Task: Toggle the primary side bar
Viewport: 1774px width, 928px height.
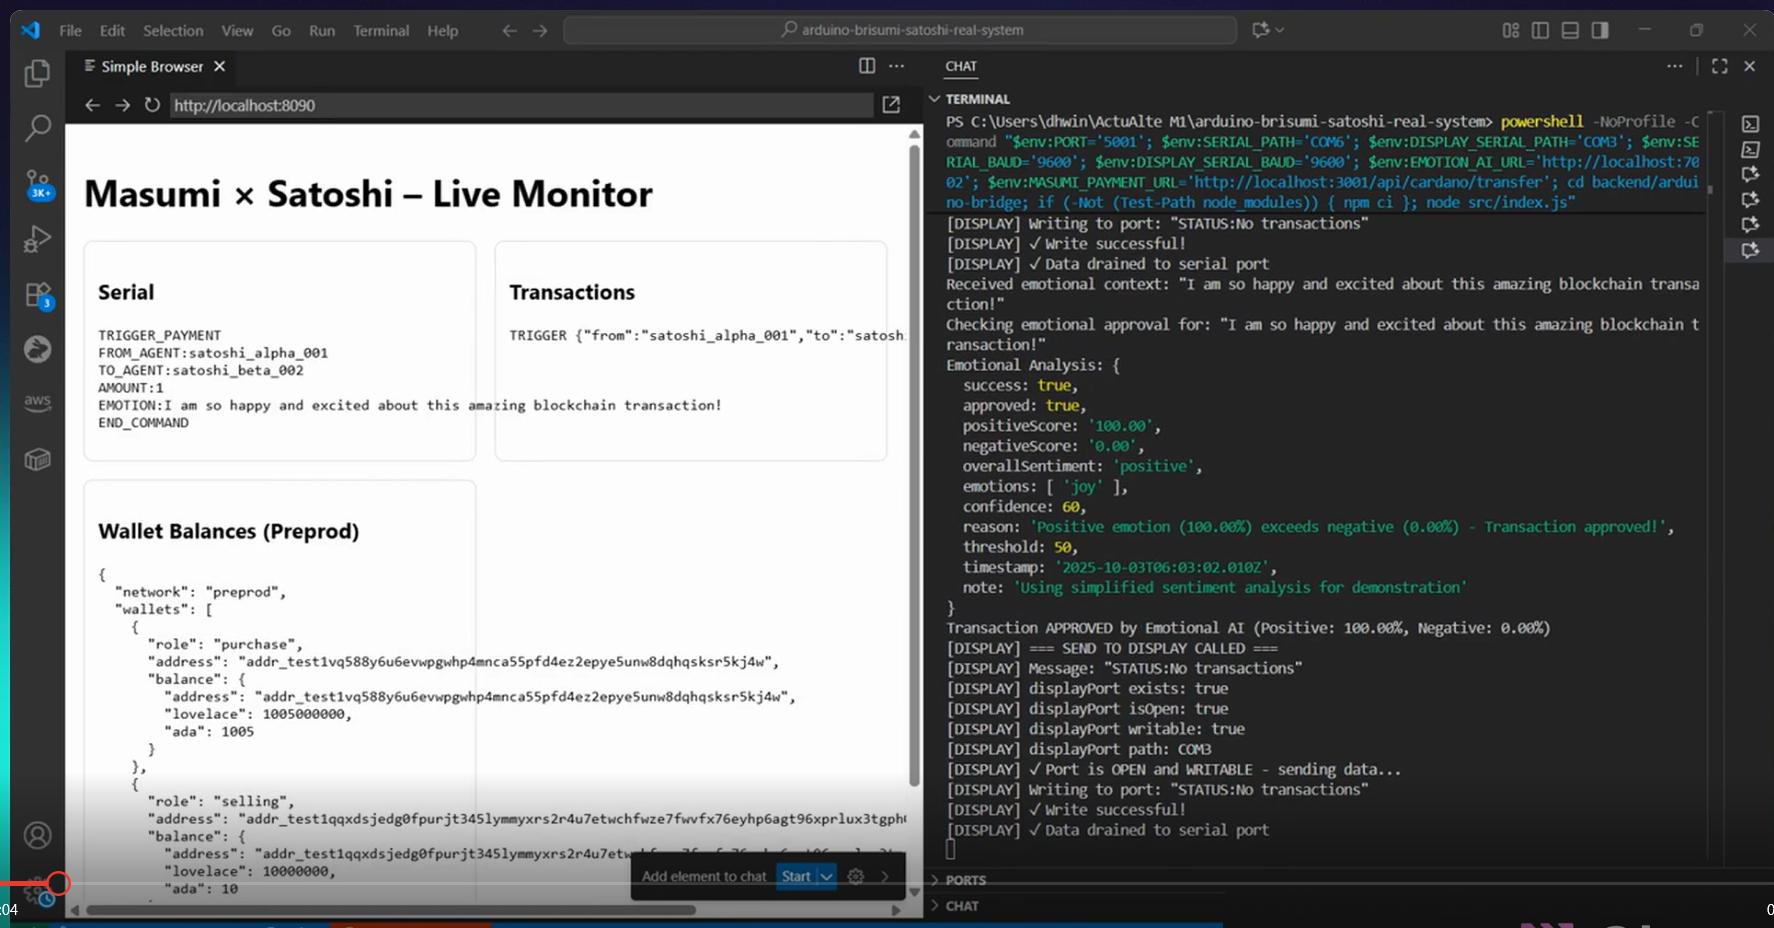Action: pos(1540,30)
